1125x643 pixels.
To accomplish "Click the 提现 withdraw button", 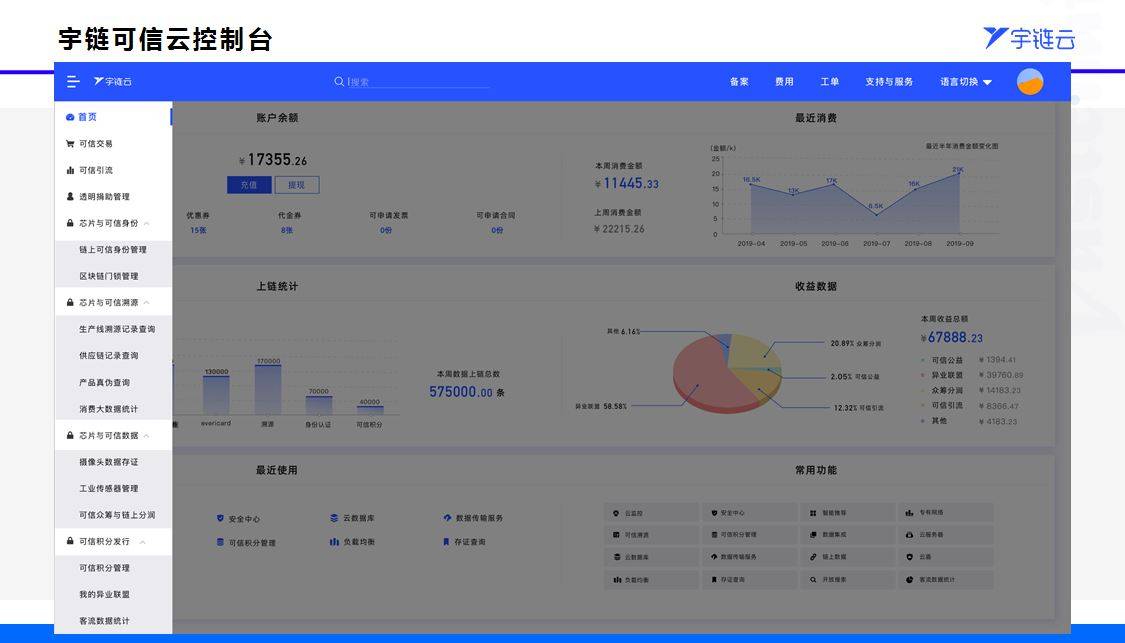I will point(297,185).
